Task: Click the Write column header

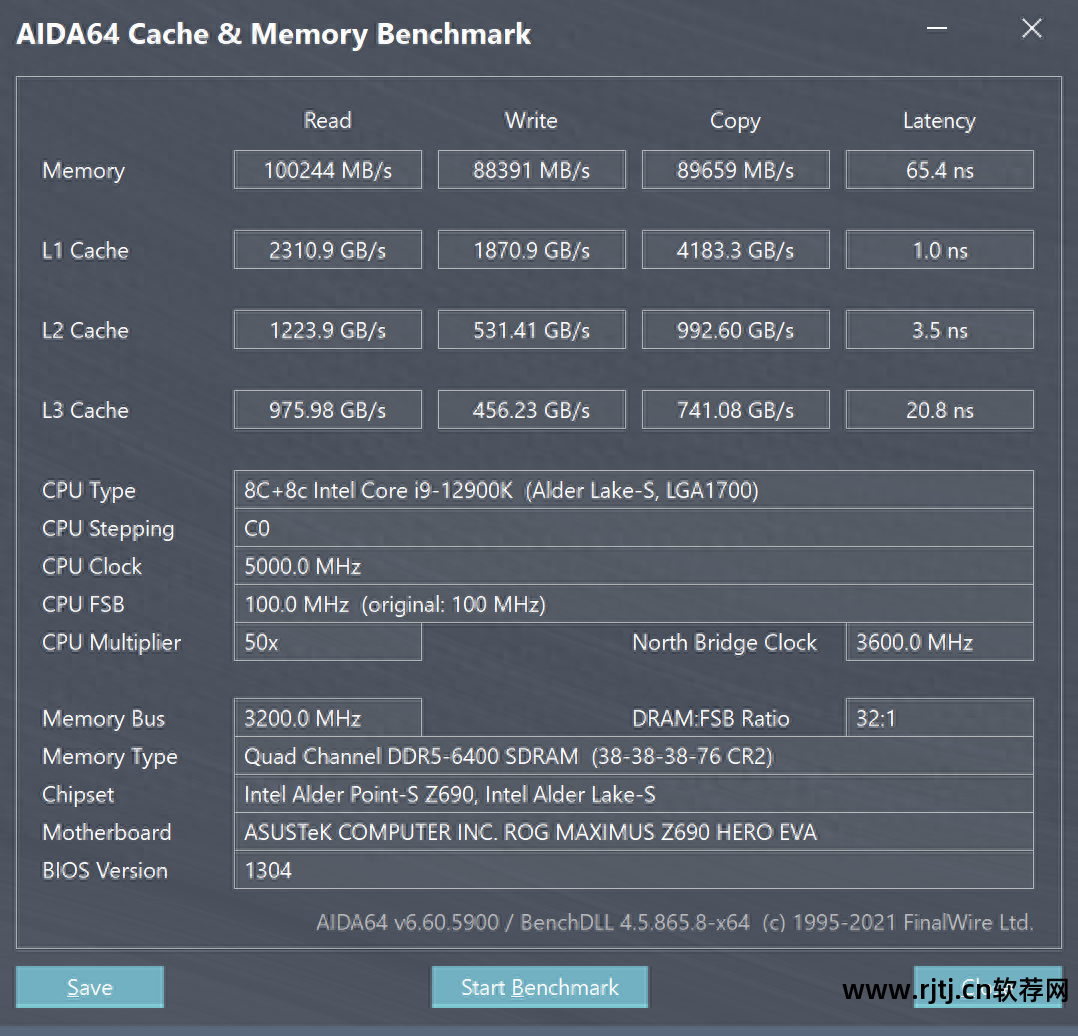Action: (531, 120)
